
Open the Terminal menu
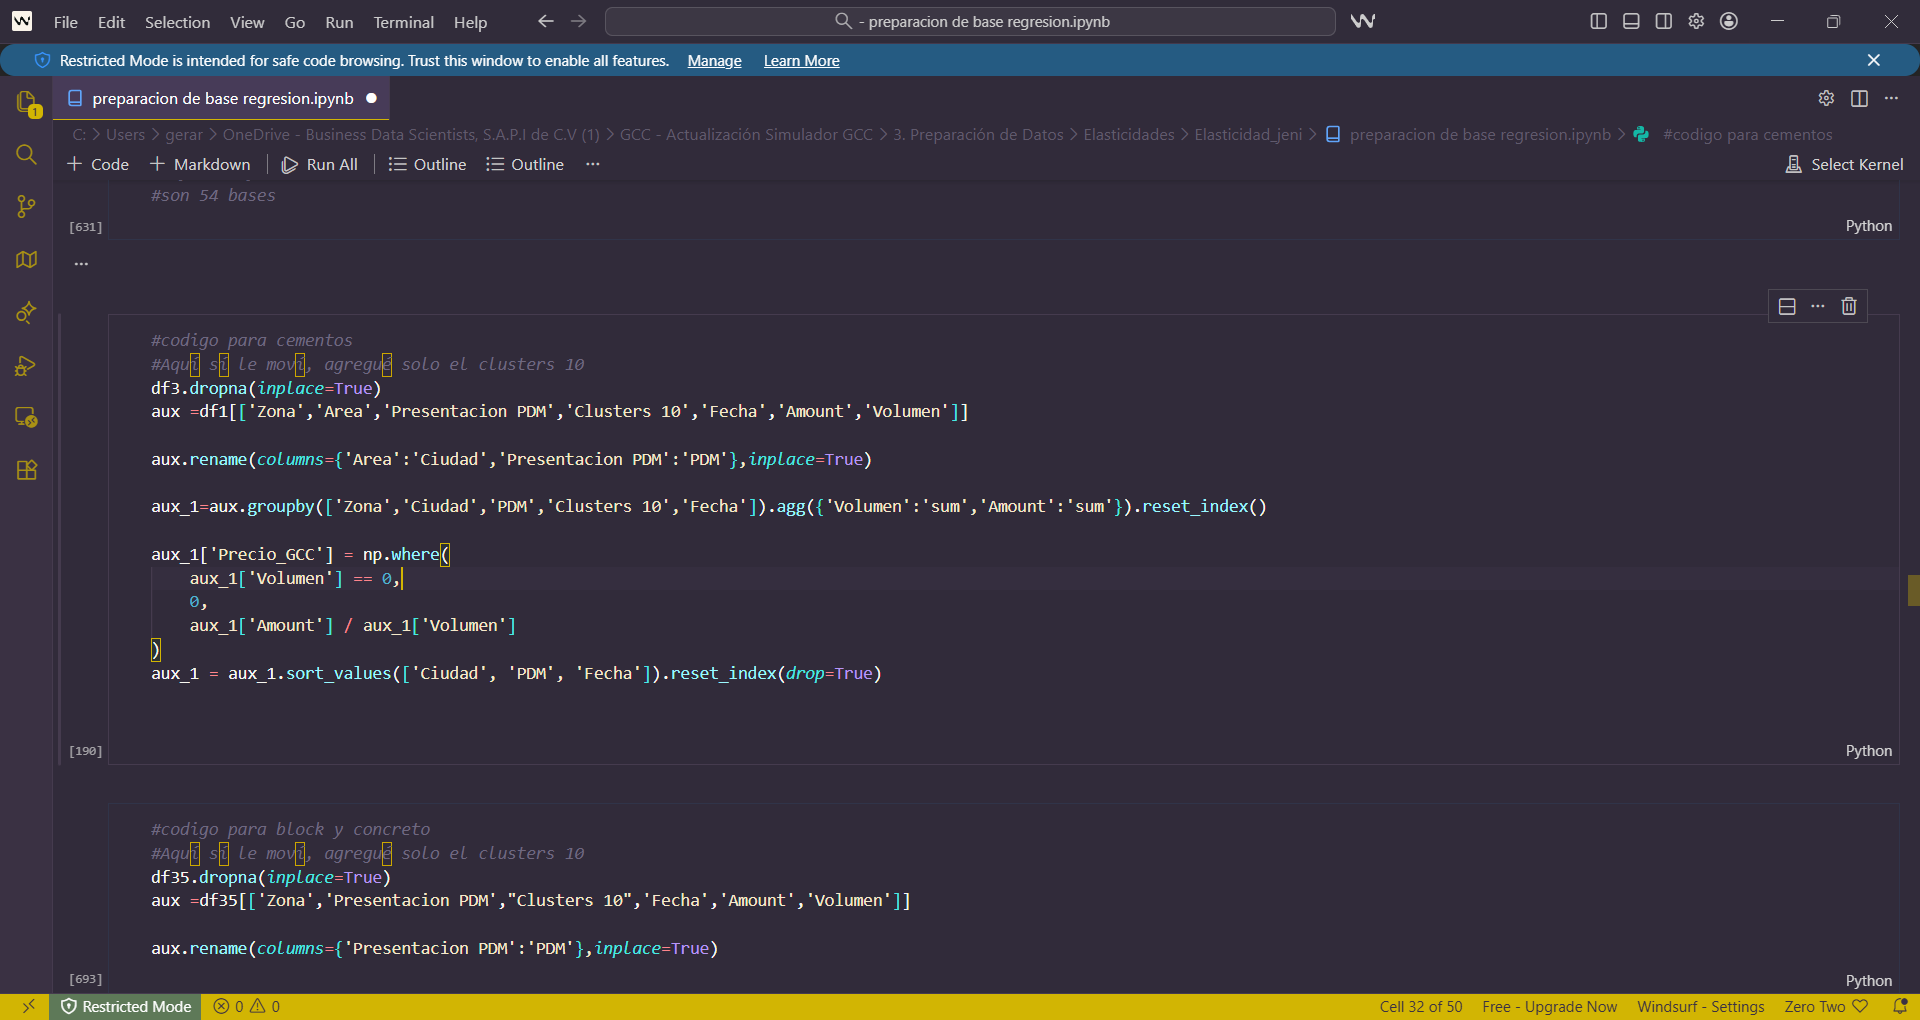(x=403, y=22)
